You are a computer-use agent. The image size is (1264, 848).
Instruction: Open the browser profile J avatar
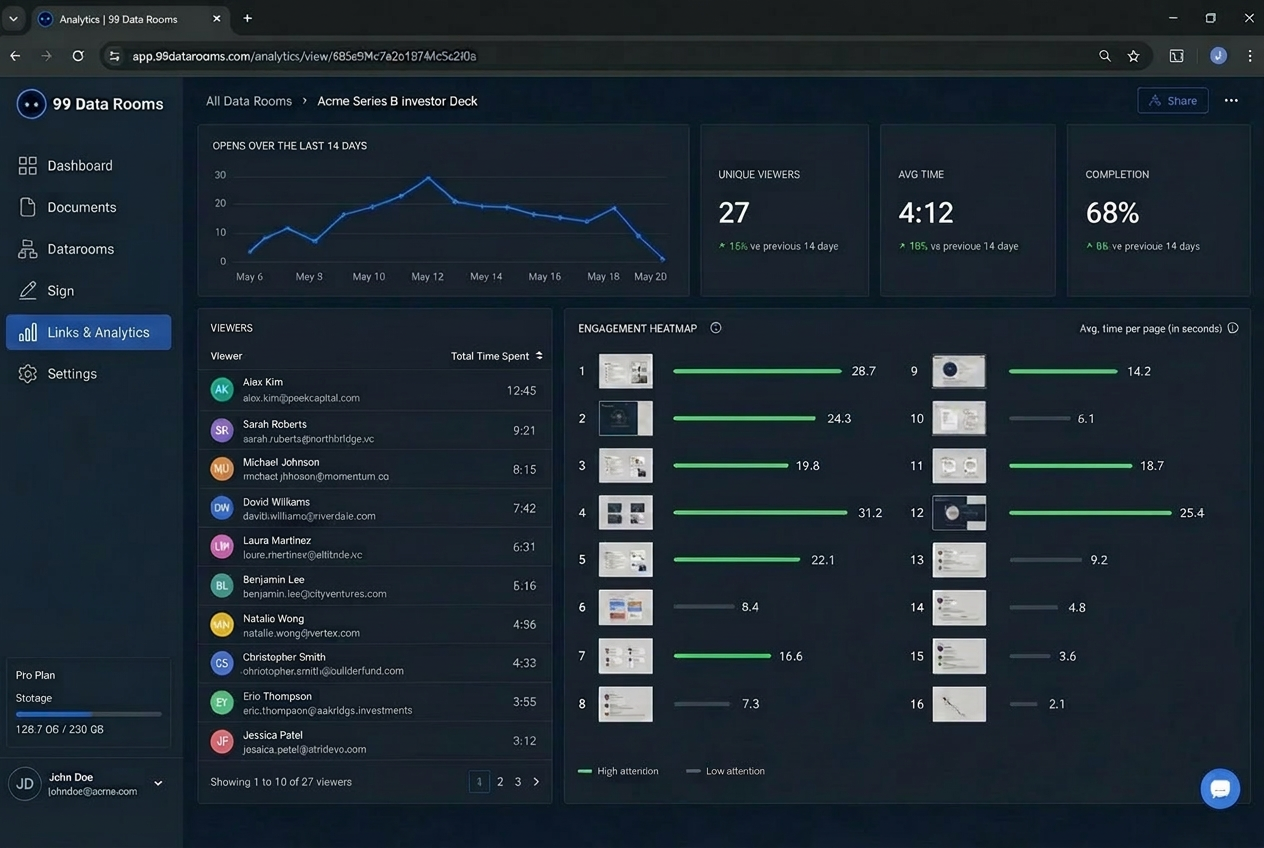tap(1218, 56)
